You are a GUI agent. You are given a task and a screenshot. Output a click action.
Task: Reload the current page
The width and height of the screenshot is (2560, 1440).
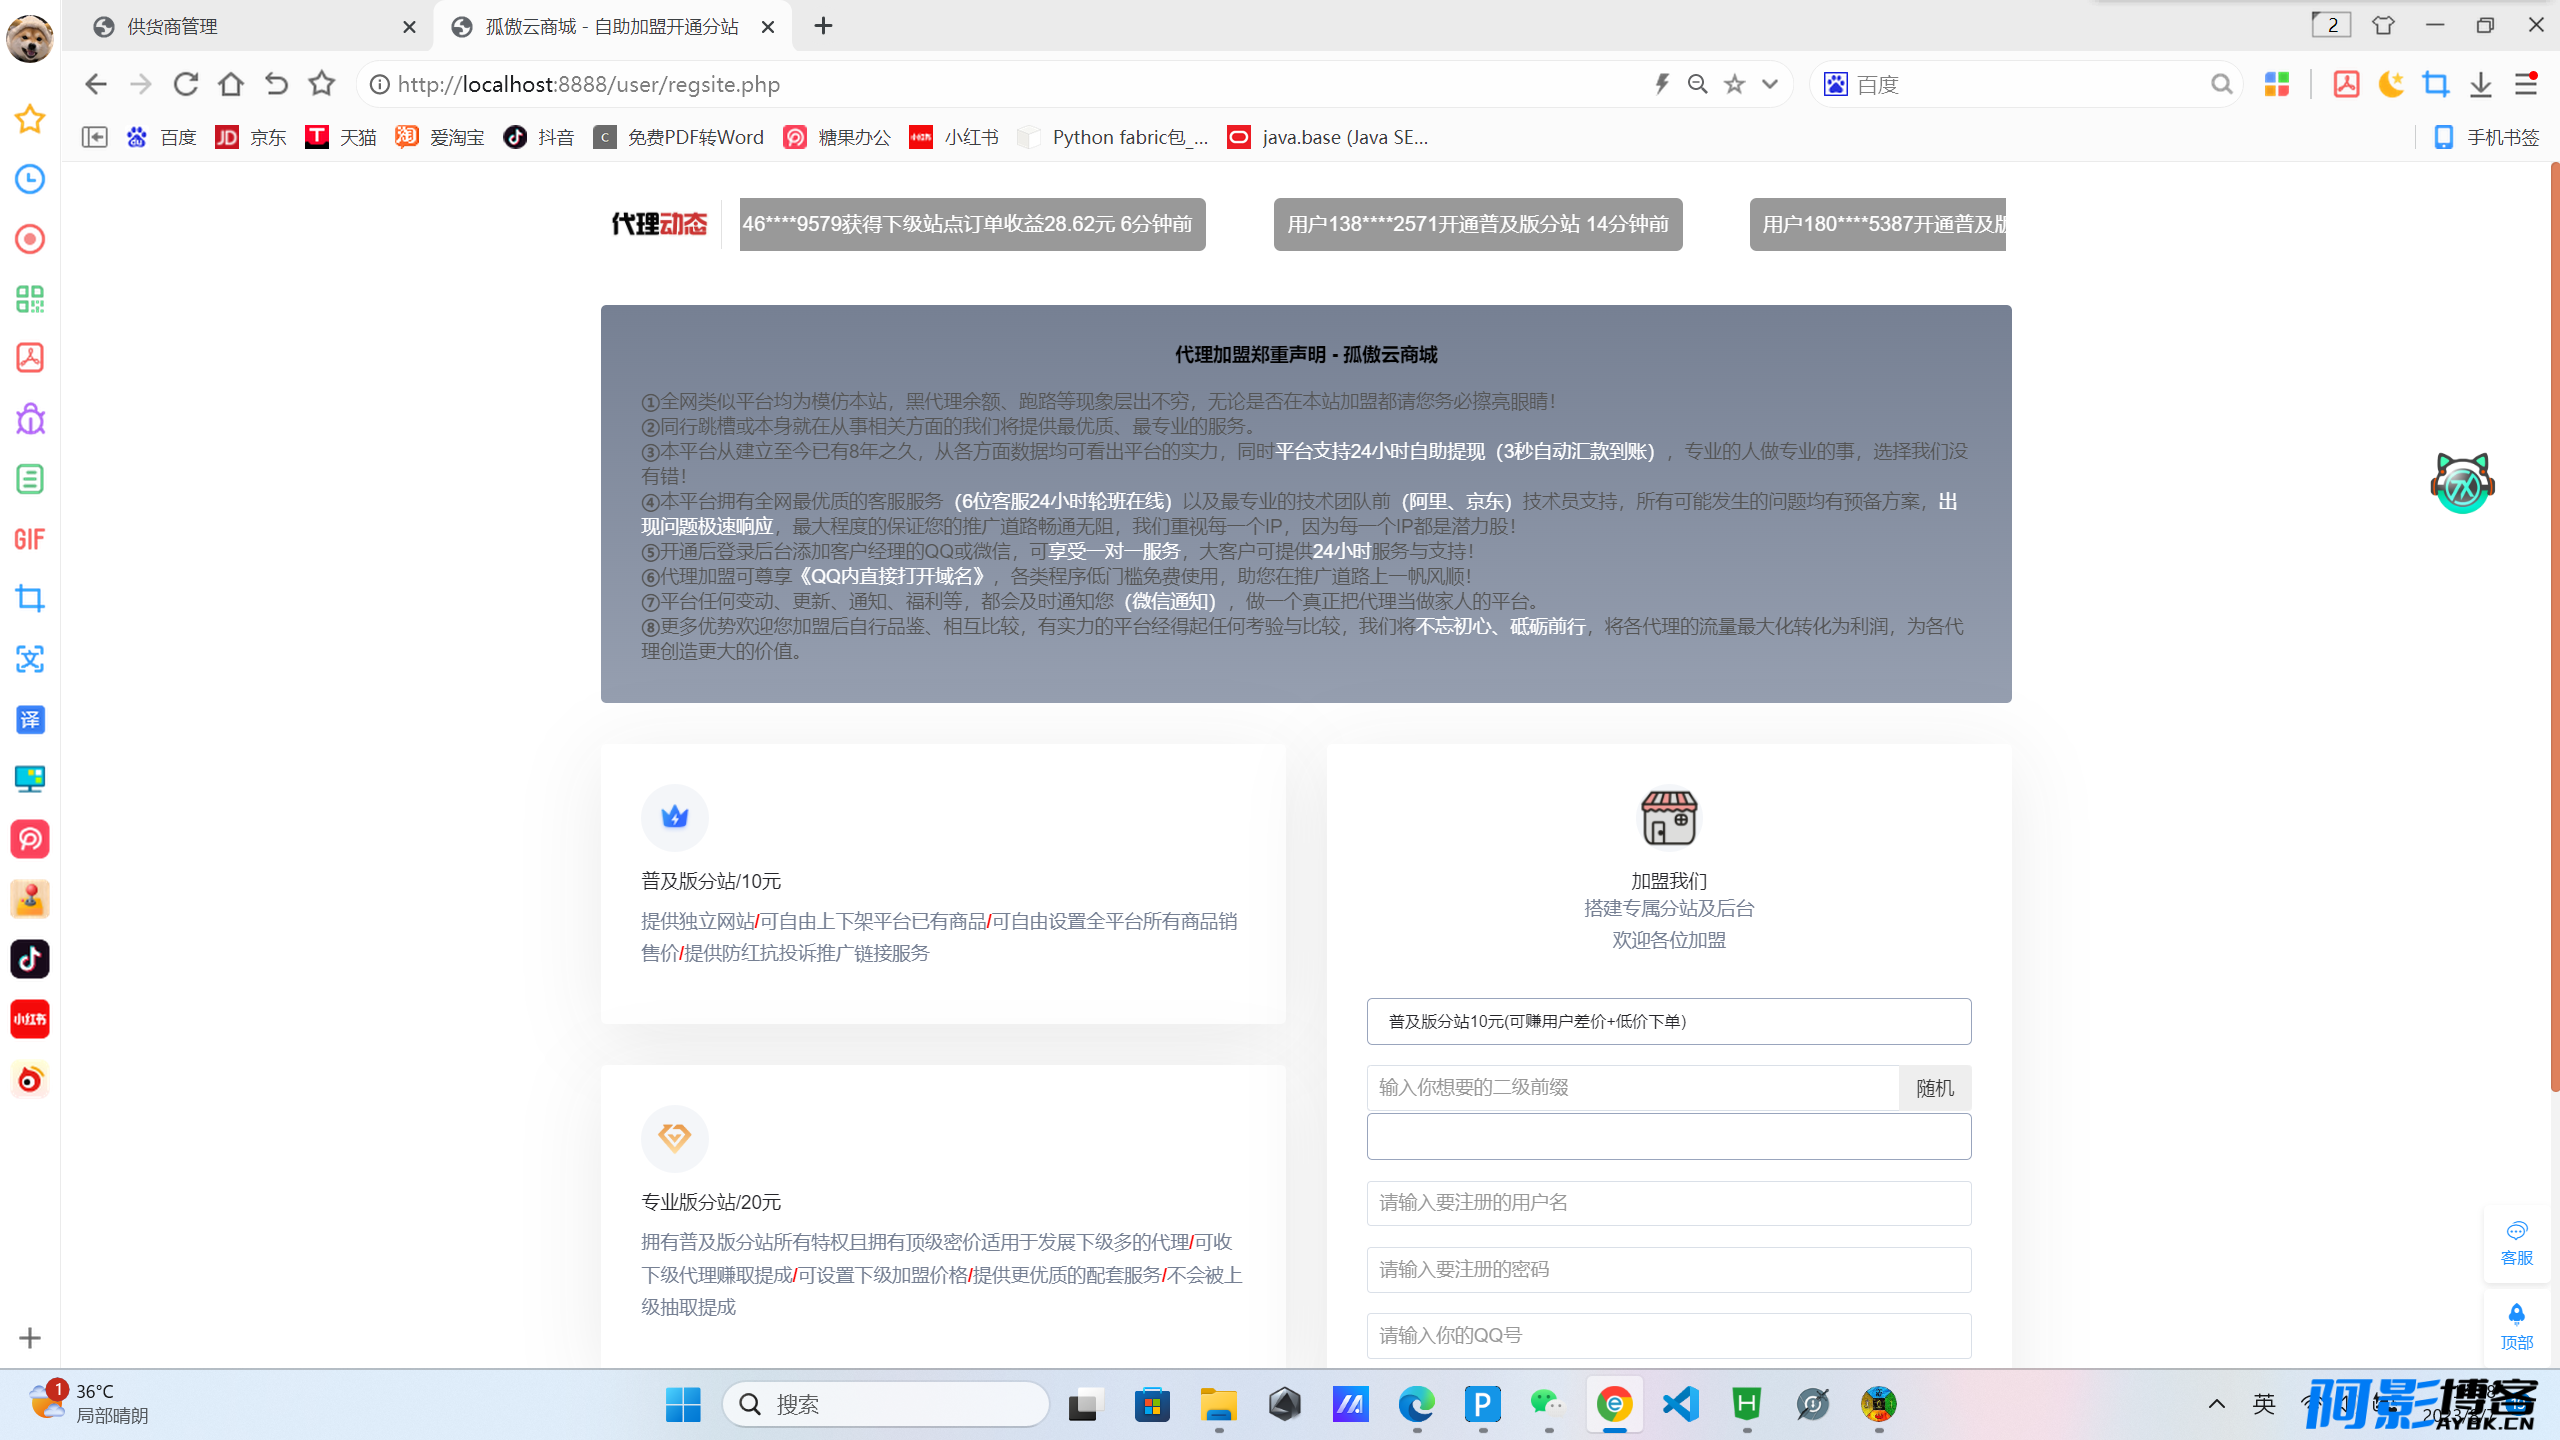click(x=185, y=84)
